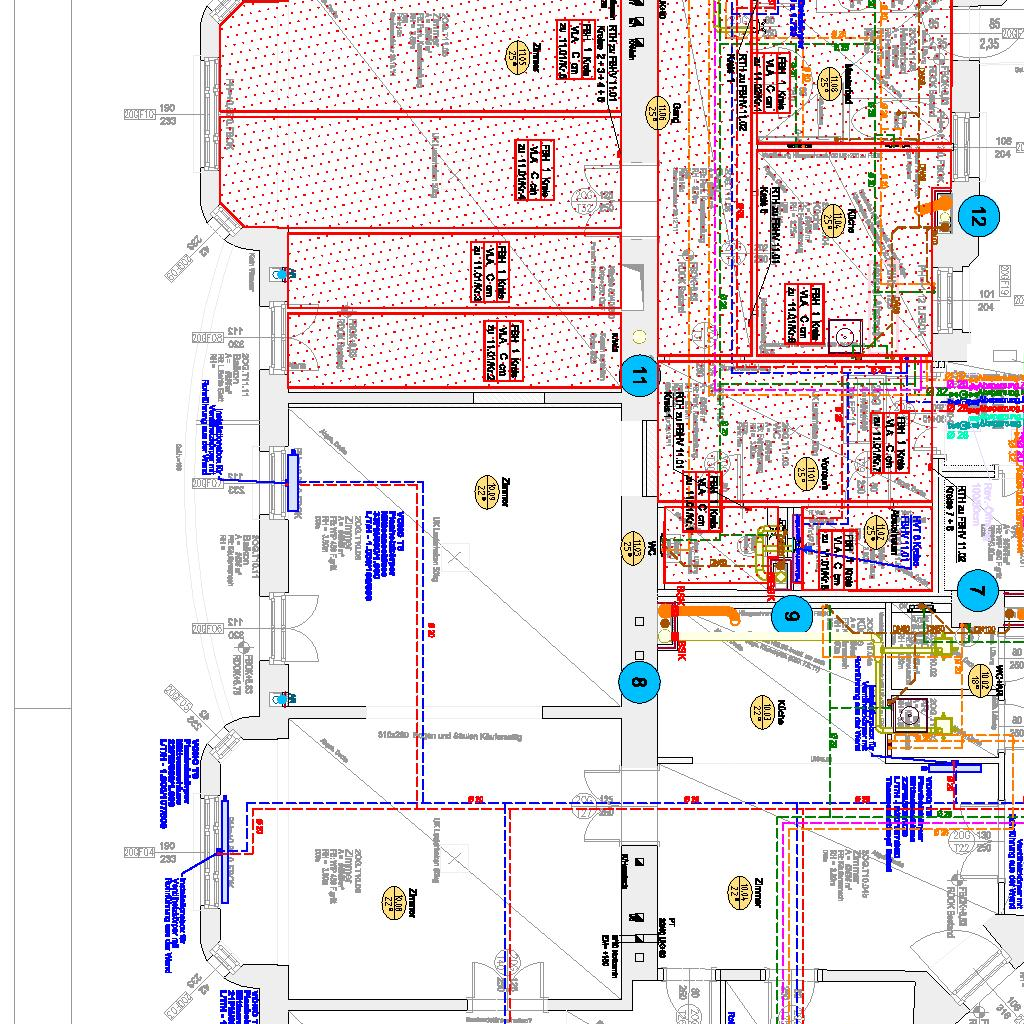Image resolution: width=1024 pixels, height=1024 pixels.
Task: Select the blue circle marker numbered 8
Action: click(639, 682)
